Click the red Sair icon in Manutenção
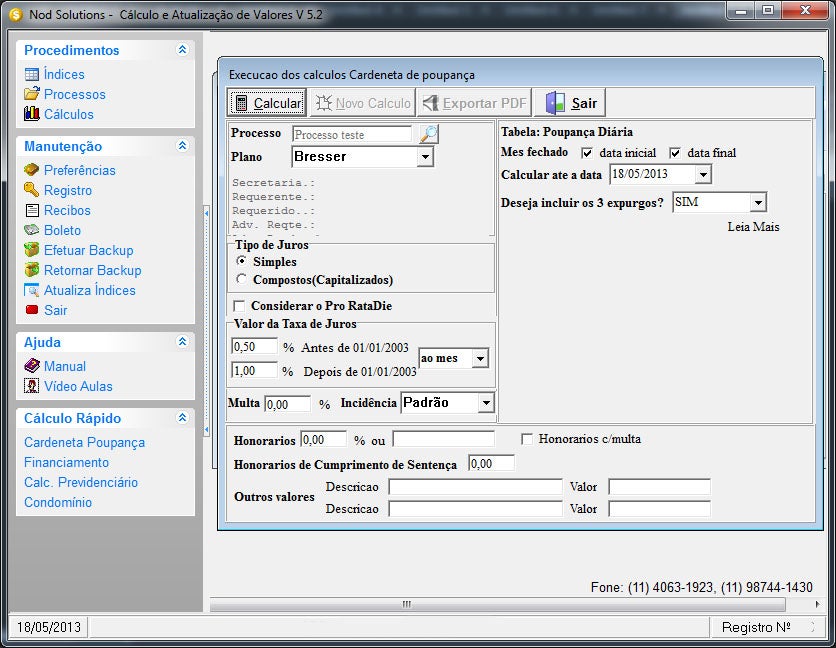836x648 pixels. [x=32, y=310]
